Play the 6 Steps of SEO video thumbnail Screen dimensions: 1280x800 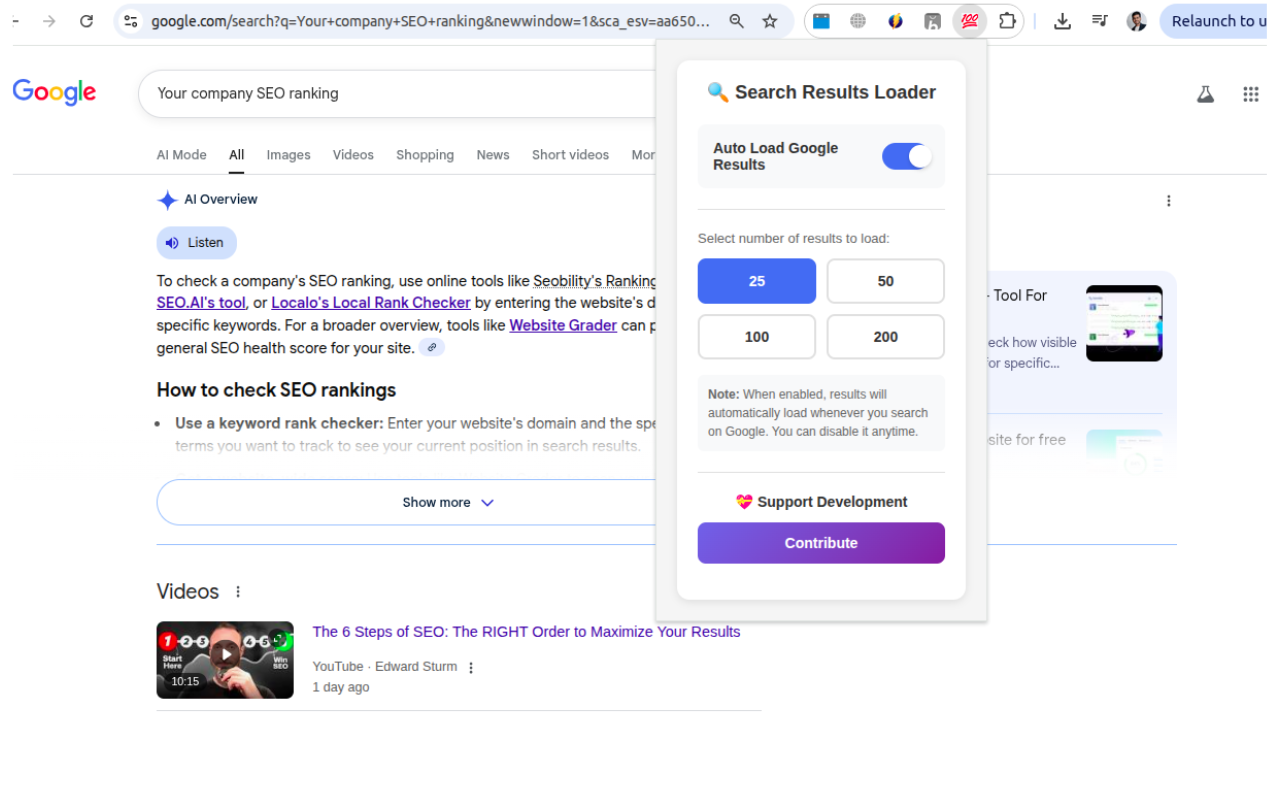click(225, 659)
